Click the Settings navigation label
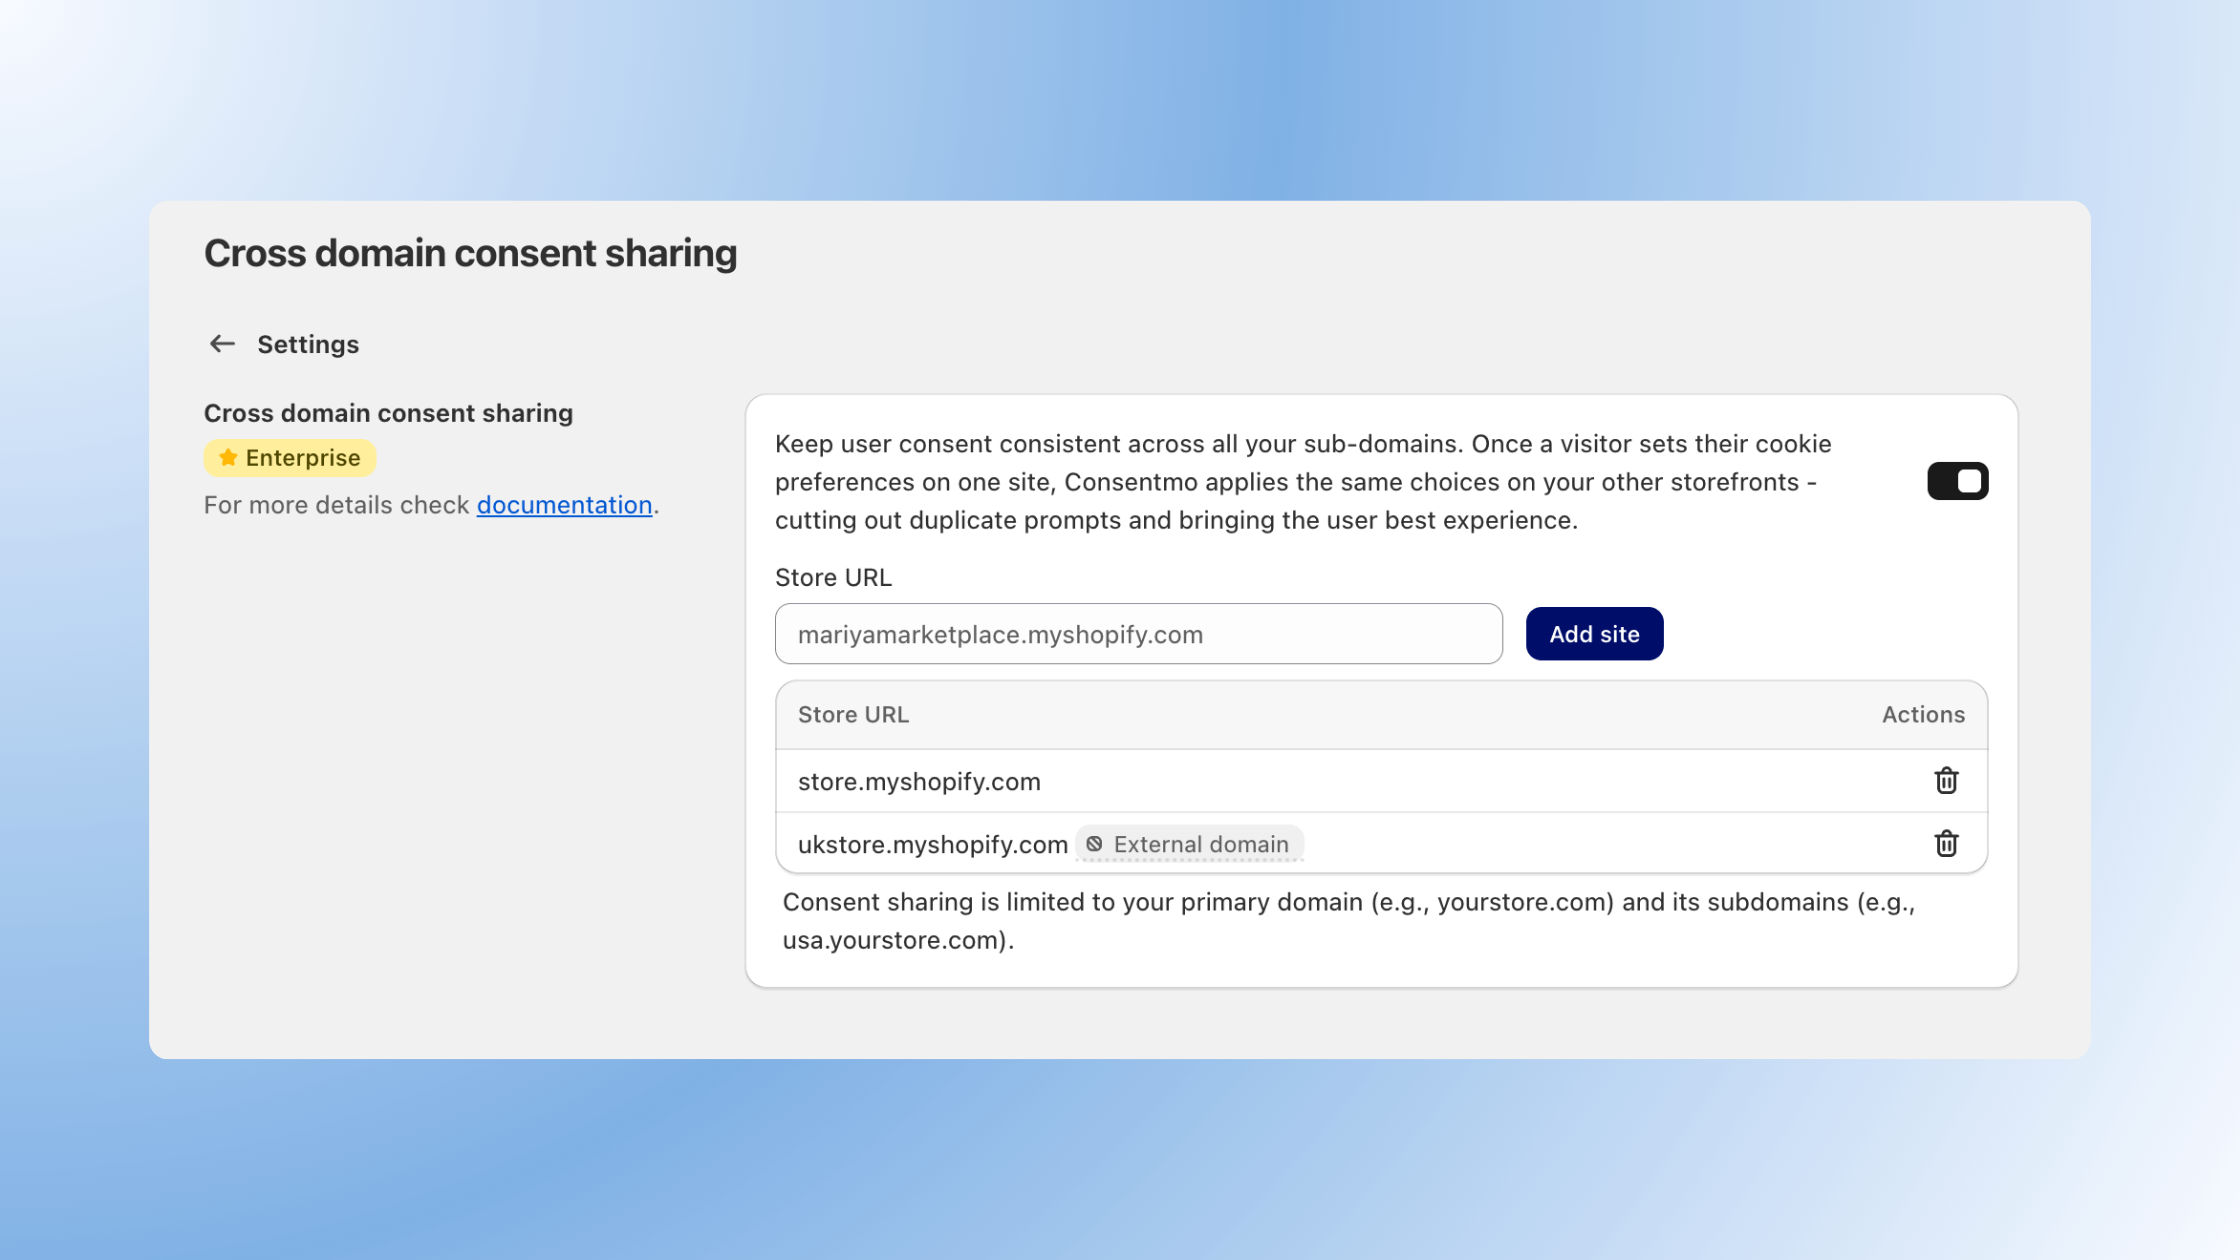2240x1260 pixels. pyautogui.click(x=308, y=344)
